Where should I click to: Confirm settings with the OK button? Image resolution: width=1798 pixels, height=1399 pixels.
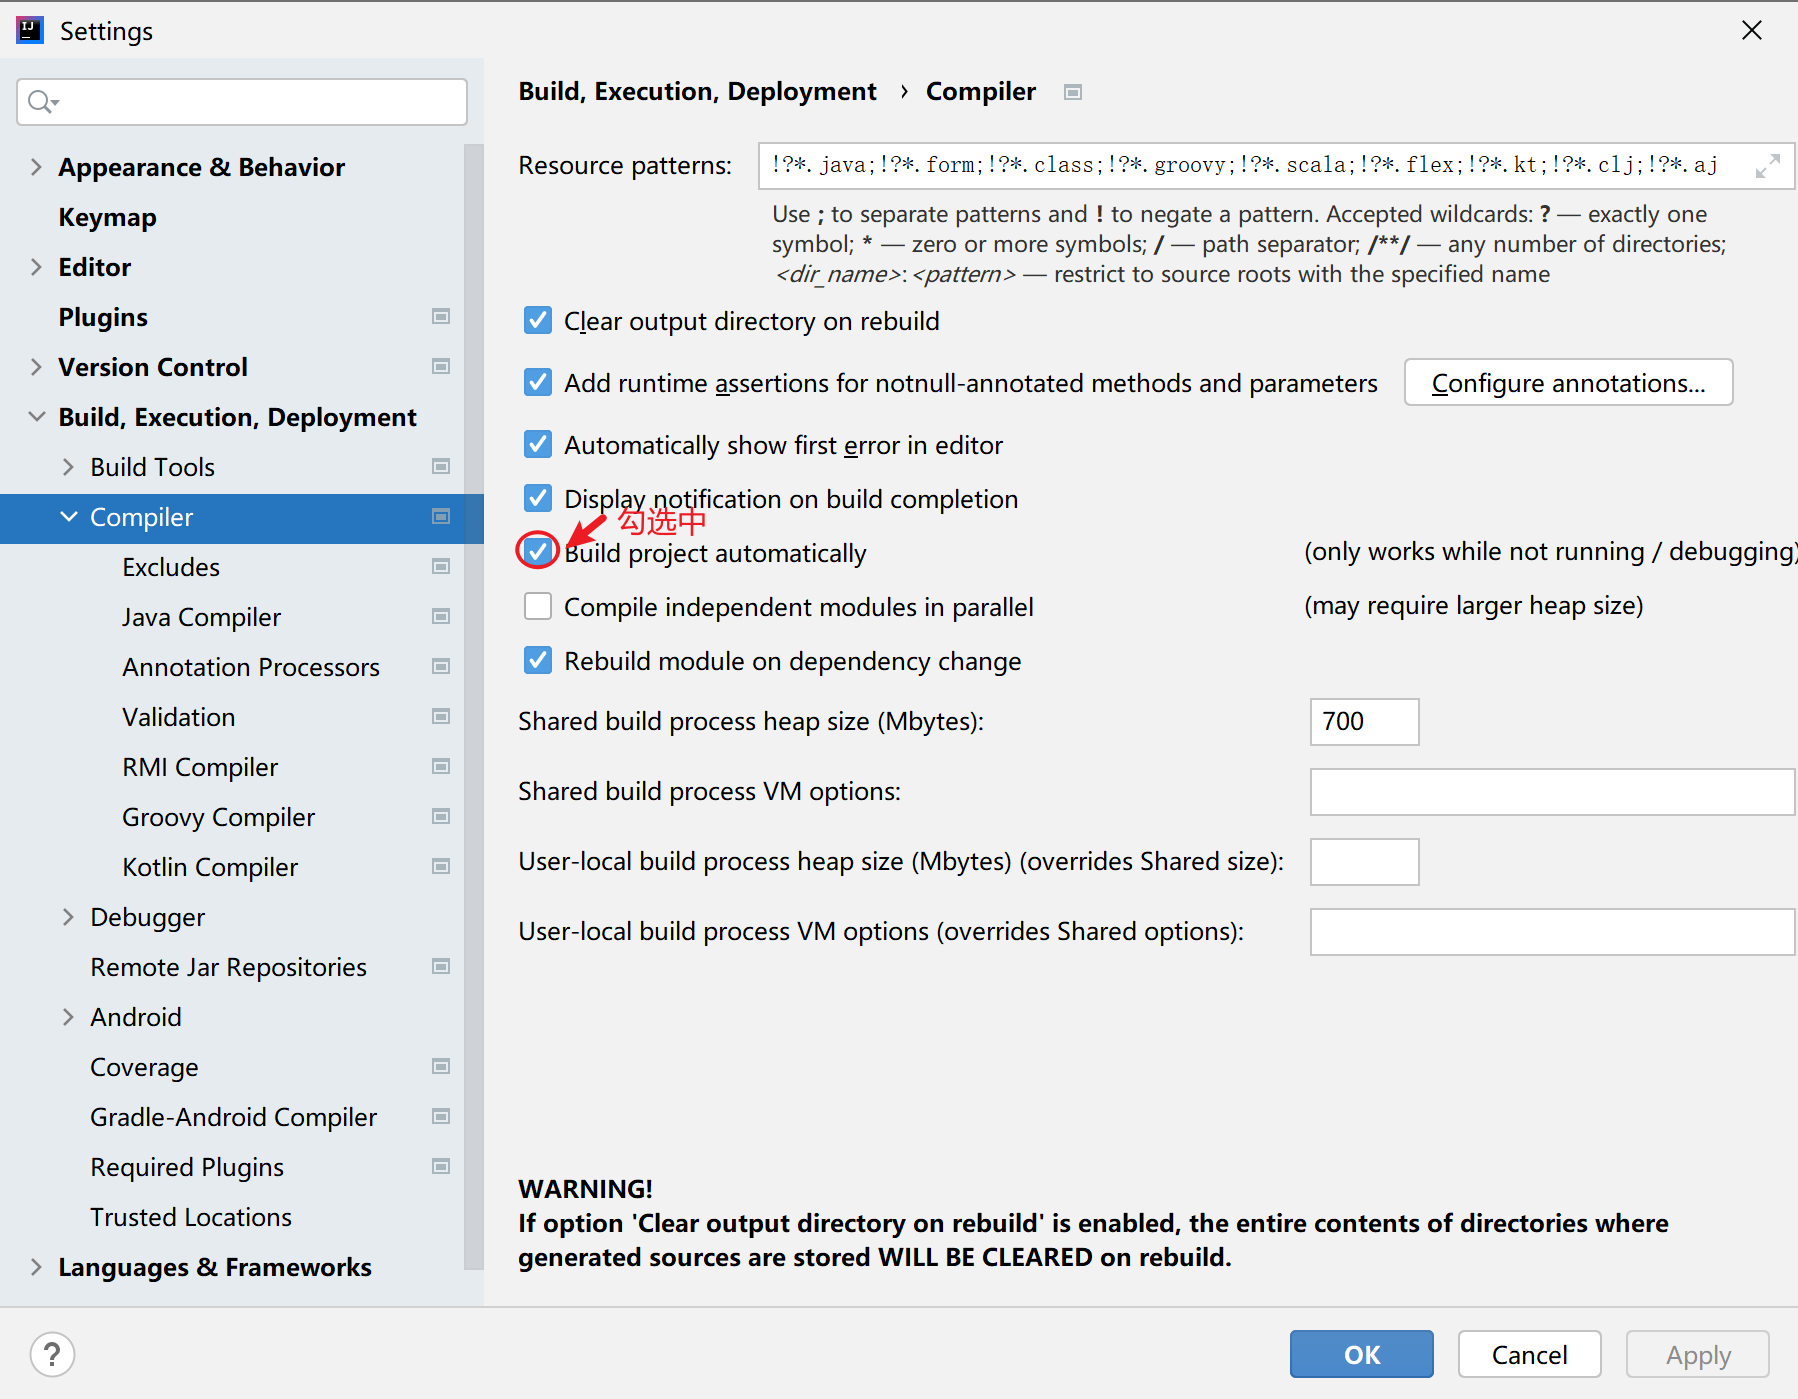tap(1361, 1354)
